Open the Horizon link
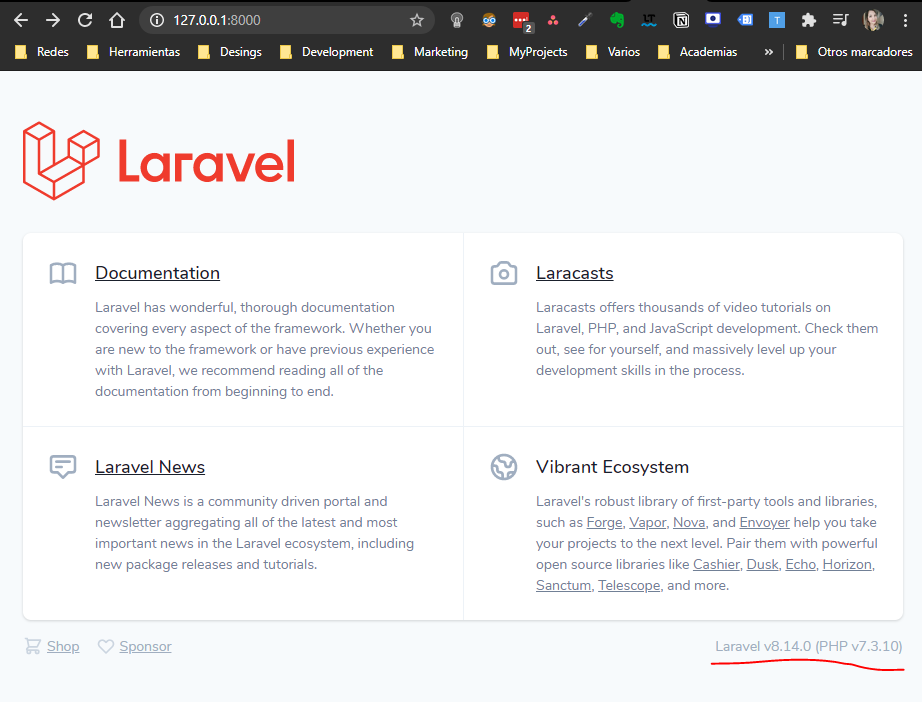 [847, 564]
